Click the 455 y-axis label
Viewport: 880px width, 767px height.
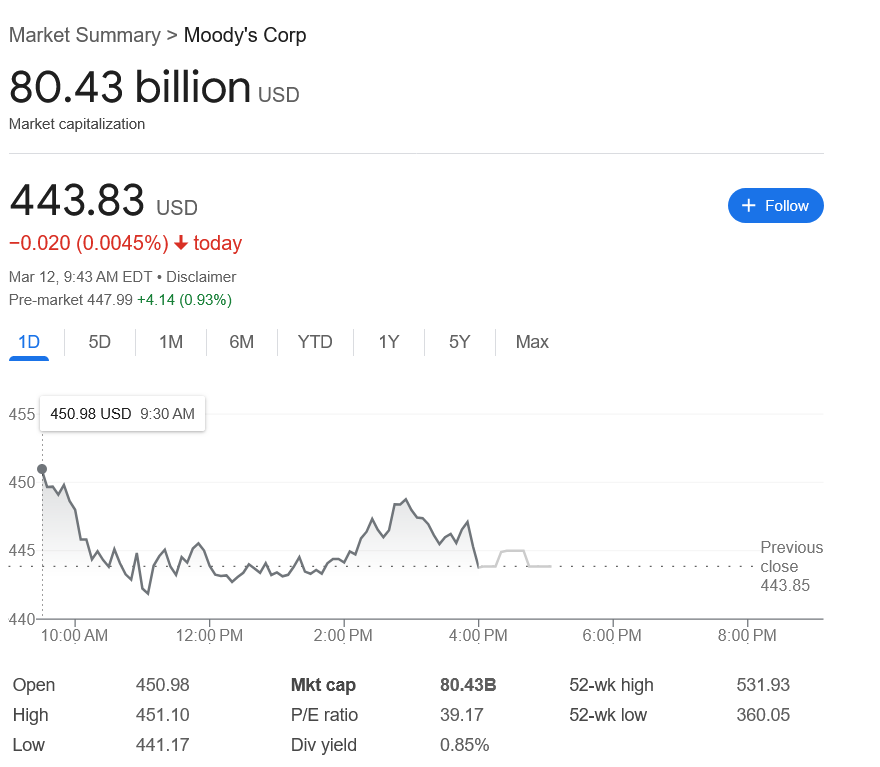point(22,414)
